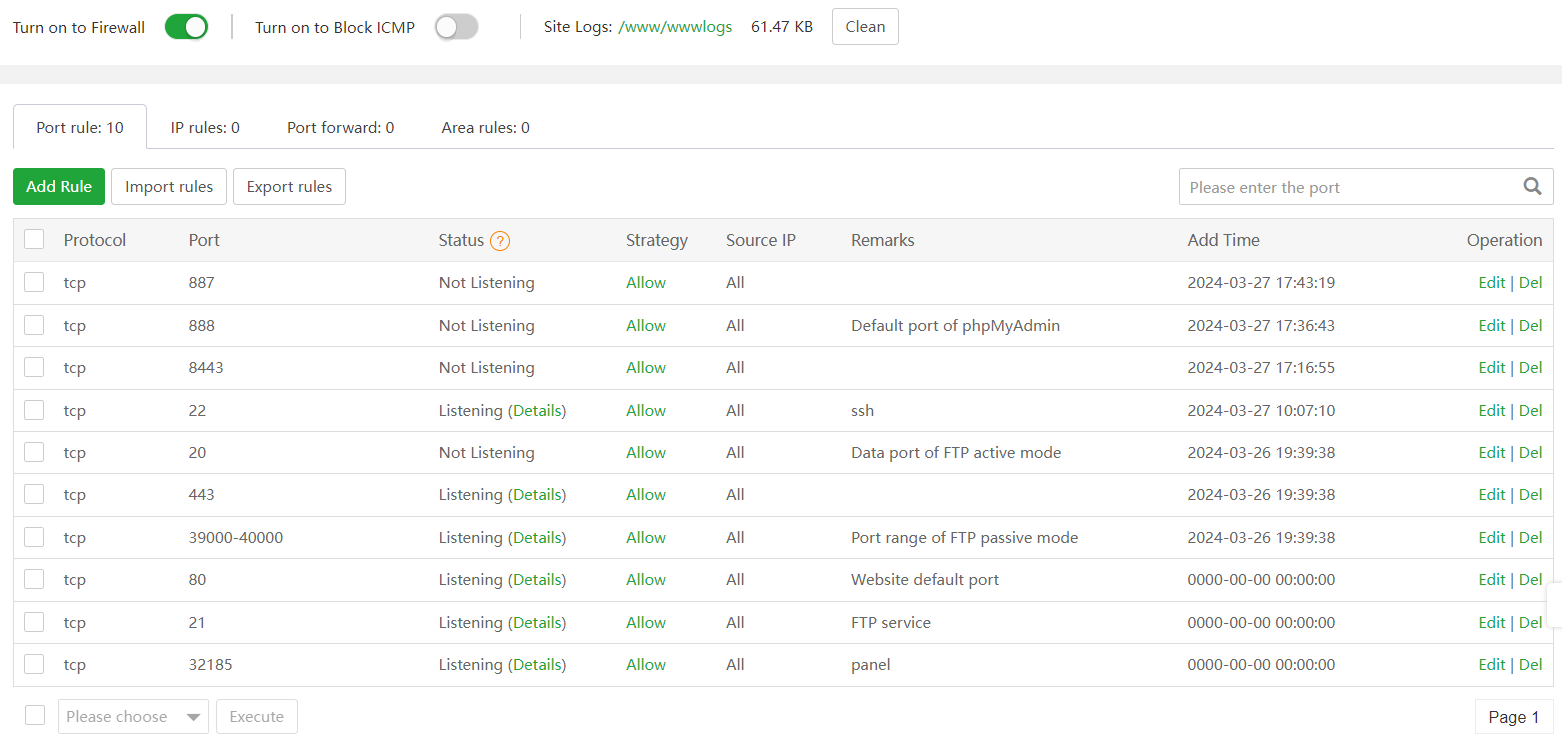Enable the Block ICMP toggle

(456, 27)
